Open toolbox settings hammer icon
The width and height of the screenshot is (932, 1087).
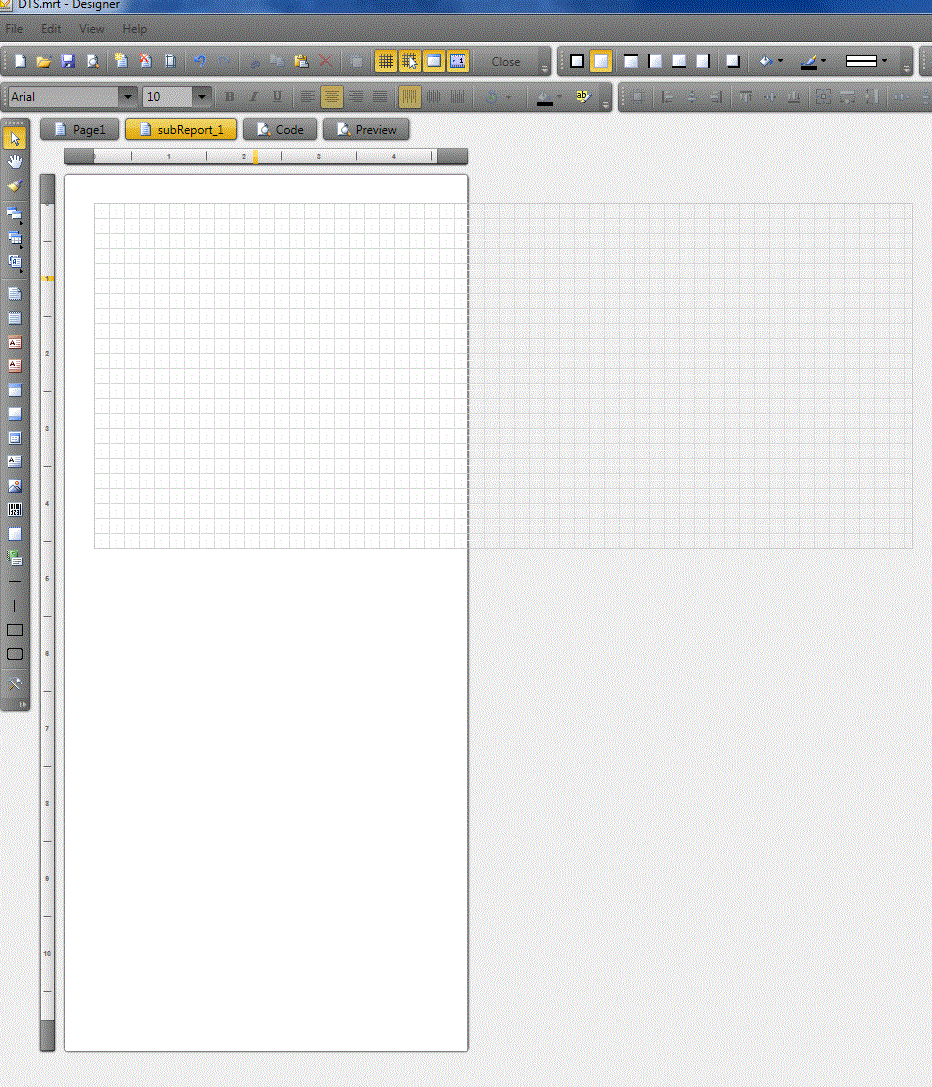[x=15, y=684]
